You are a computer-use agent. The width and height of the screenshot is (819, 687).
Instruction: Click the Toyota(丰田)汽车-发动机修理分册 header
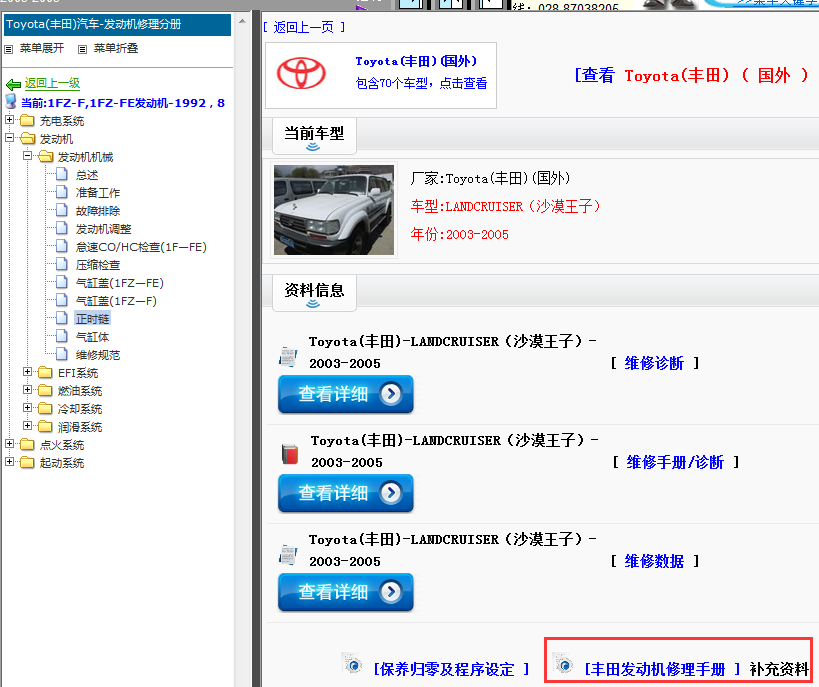(117, 25)
